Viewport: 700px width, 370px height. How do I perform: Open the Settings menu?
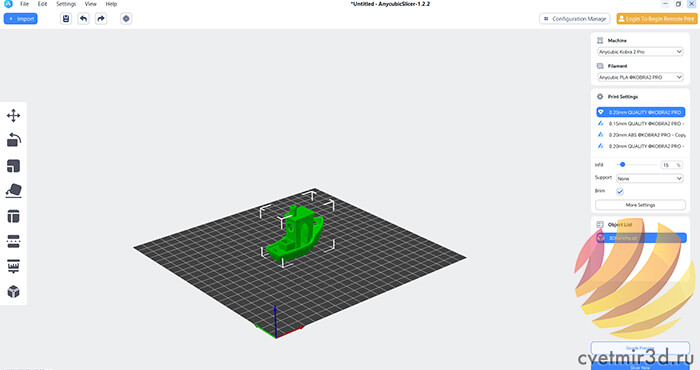click(66, 4)
